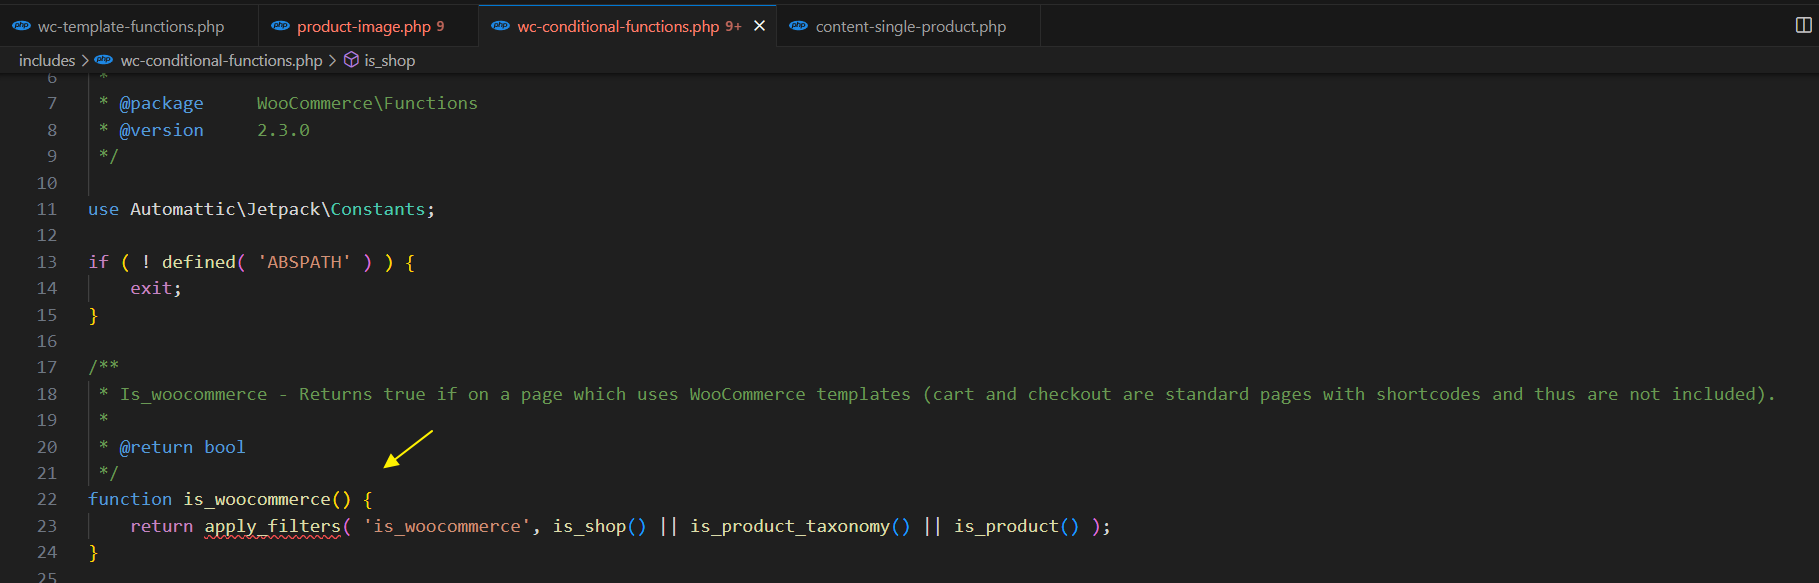
Task: Click the apply_filters call with the red squiggle
Action: pos(272,526)
